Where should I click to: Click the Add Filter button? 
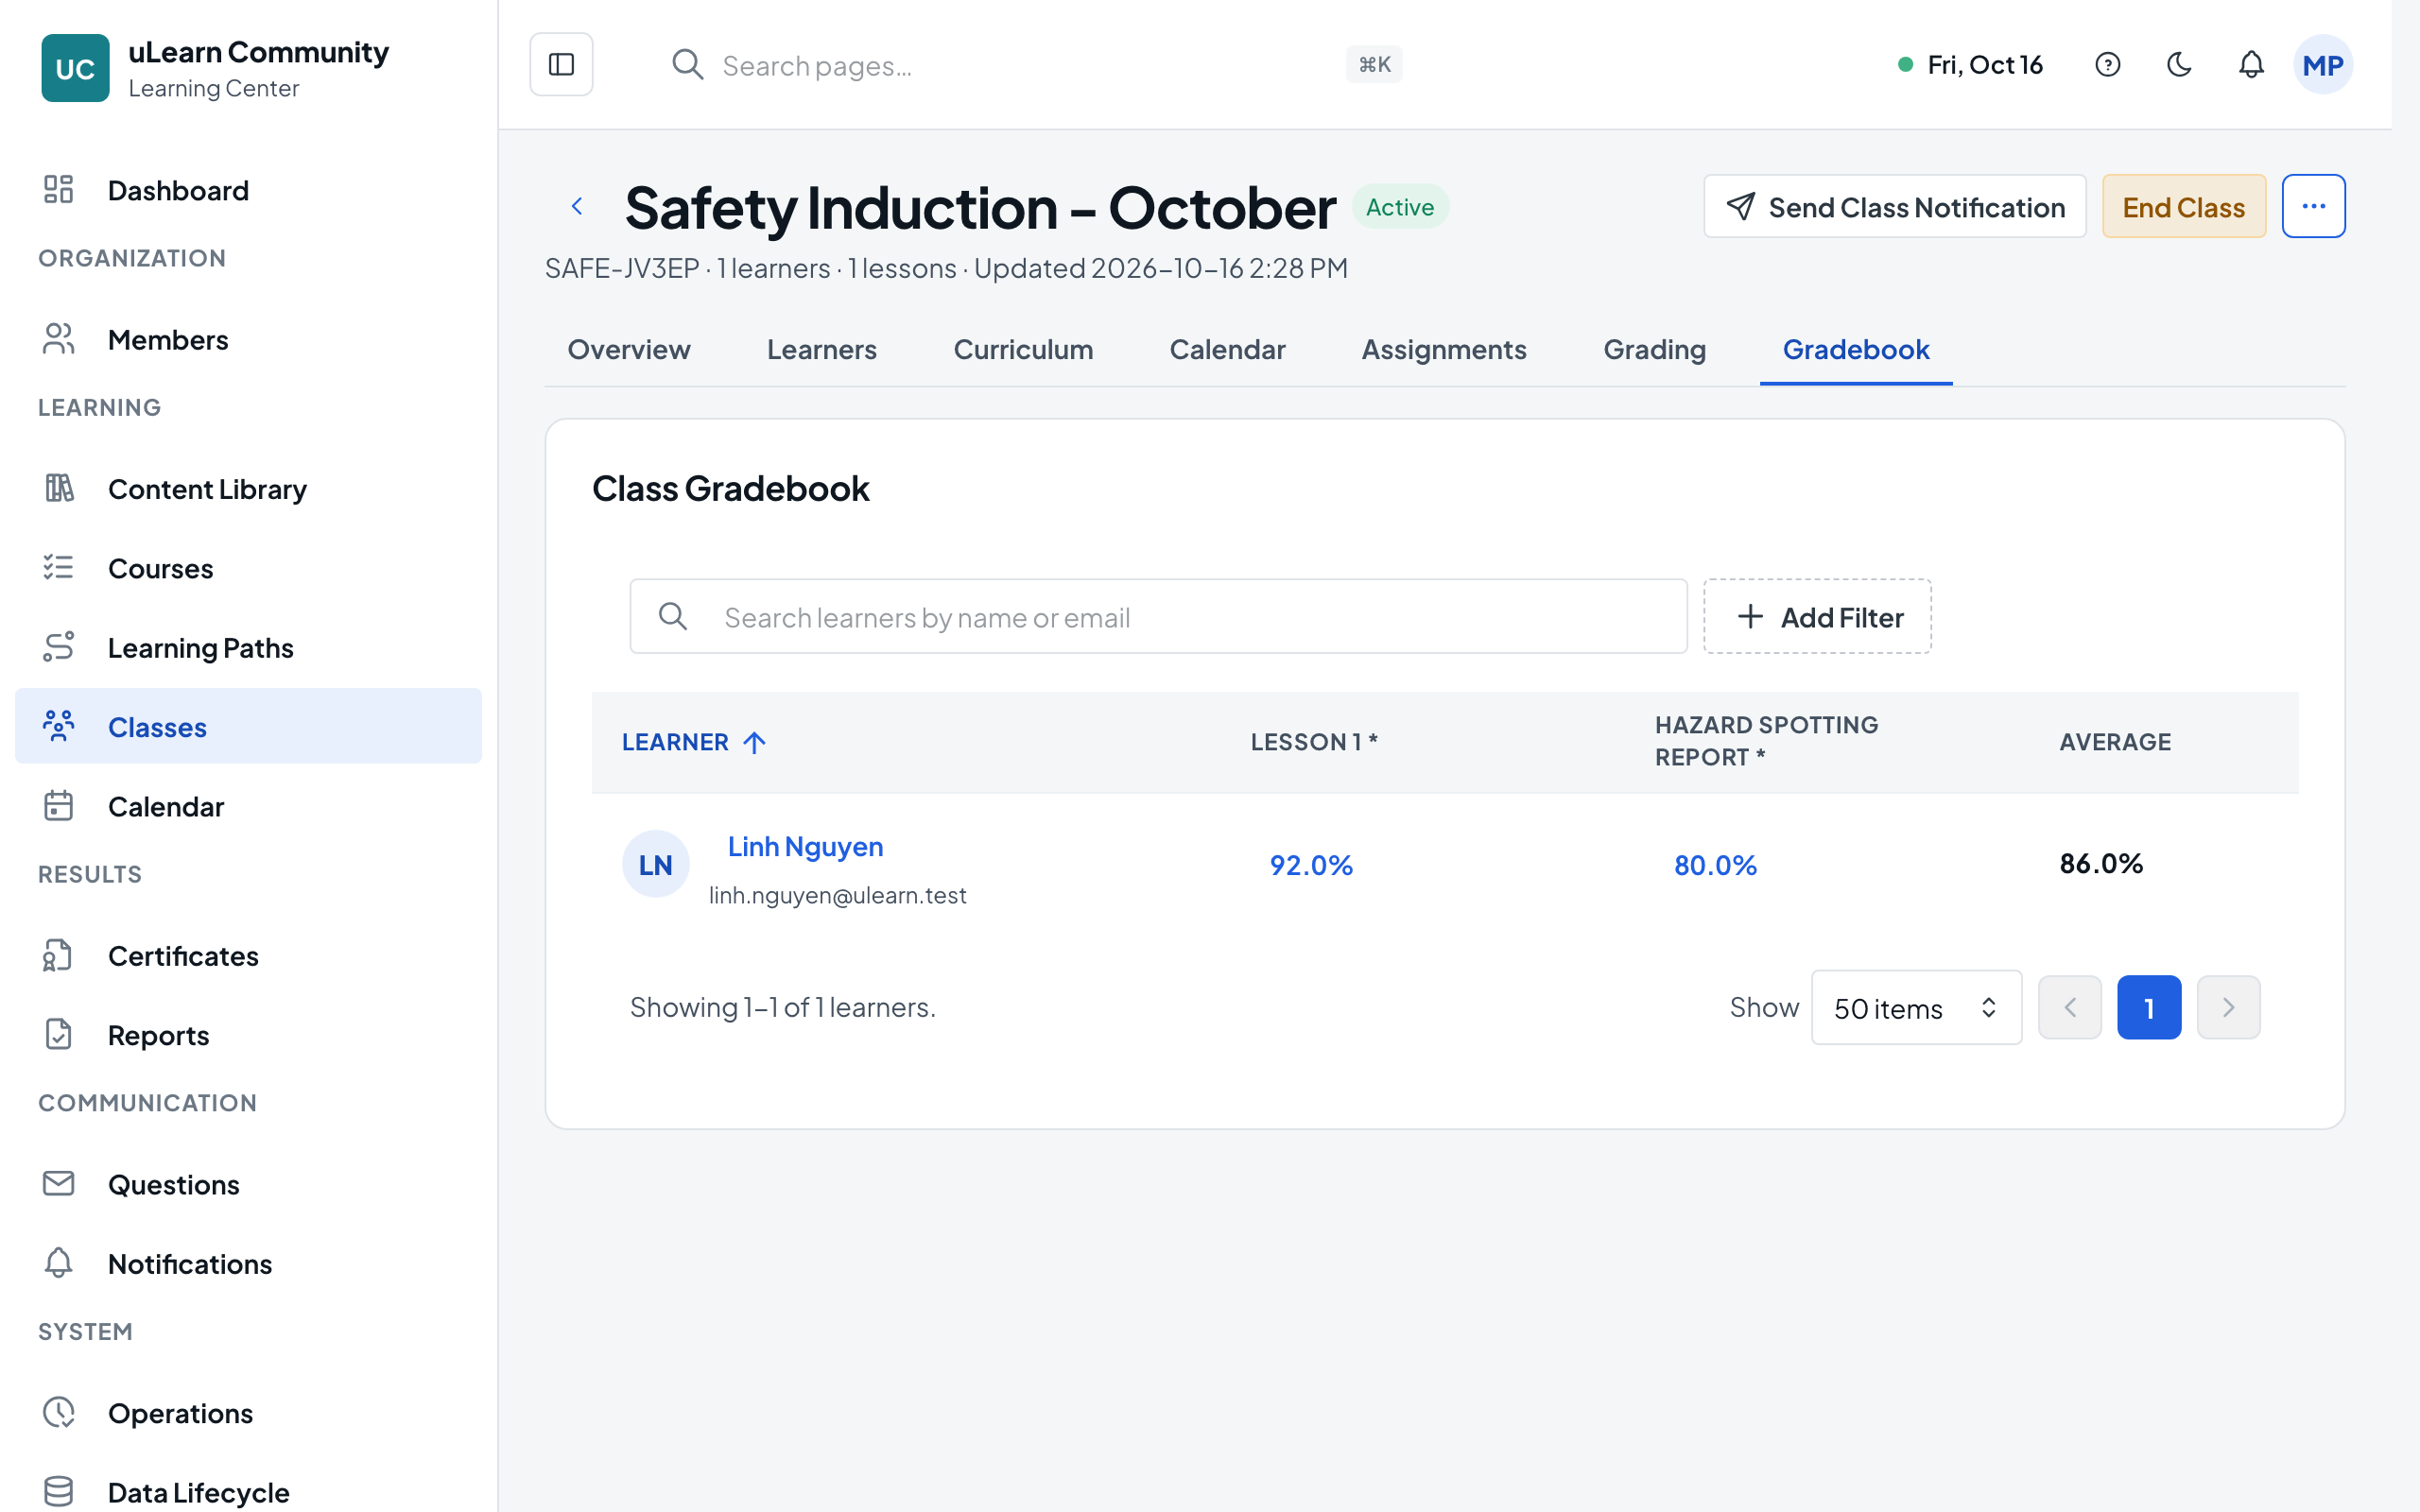click(1817, 617)
